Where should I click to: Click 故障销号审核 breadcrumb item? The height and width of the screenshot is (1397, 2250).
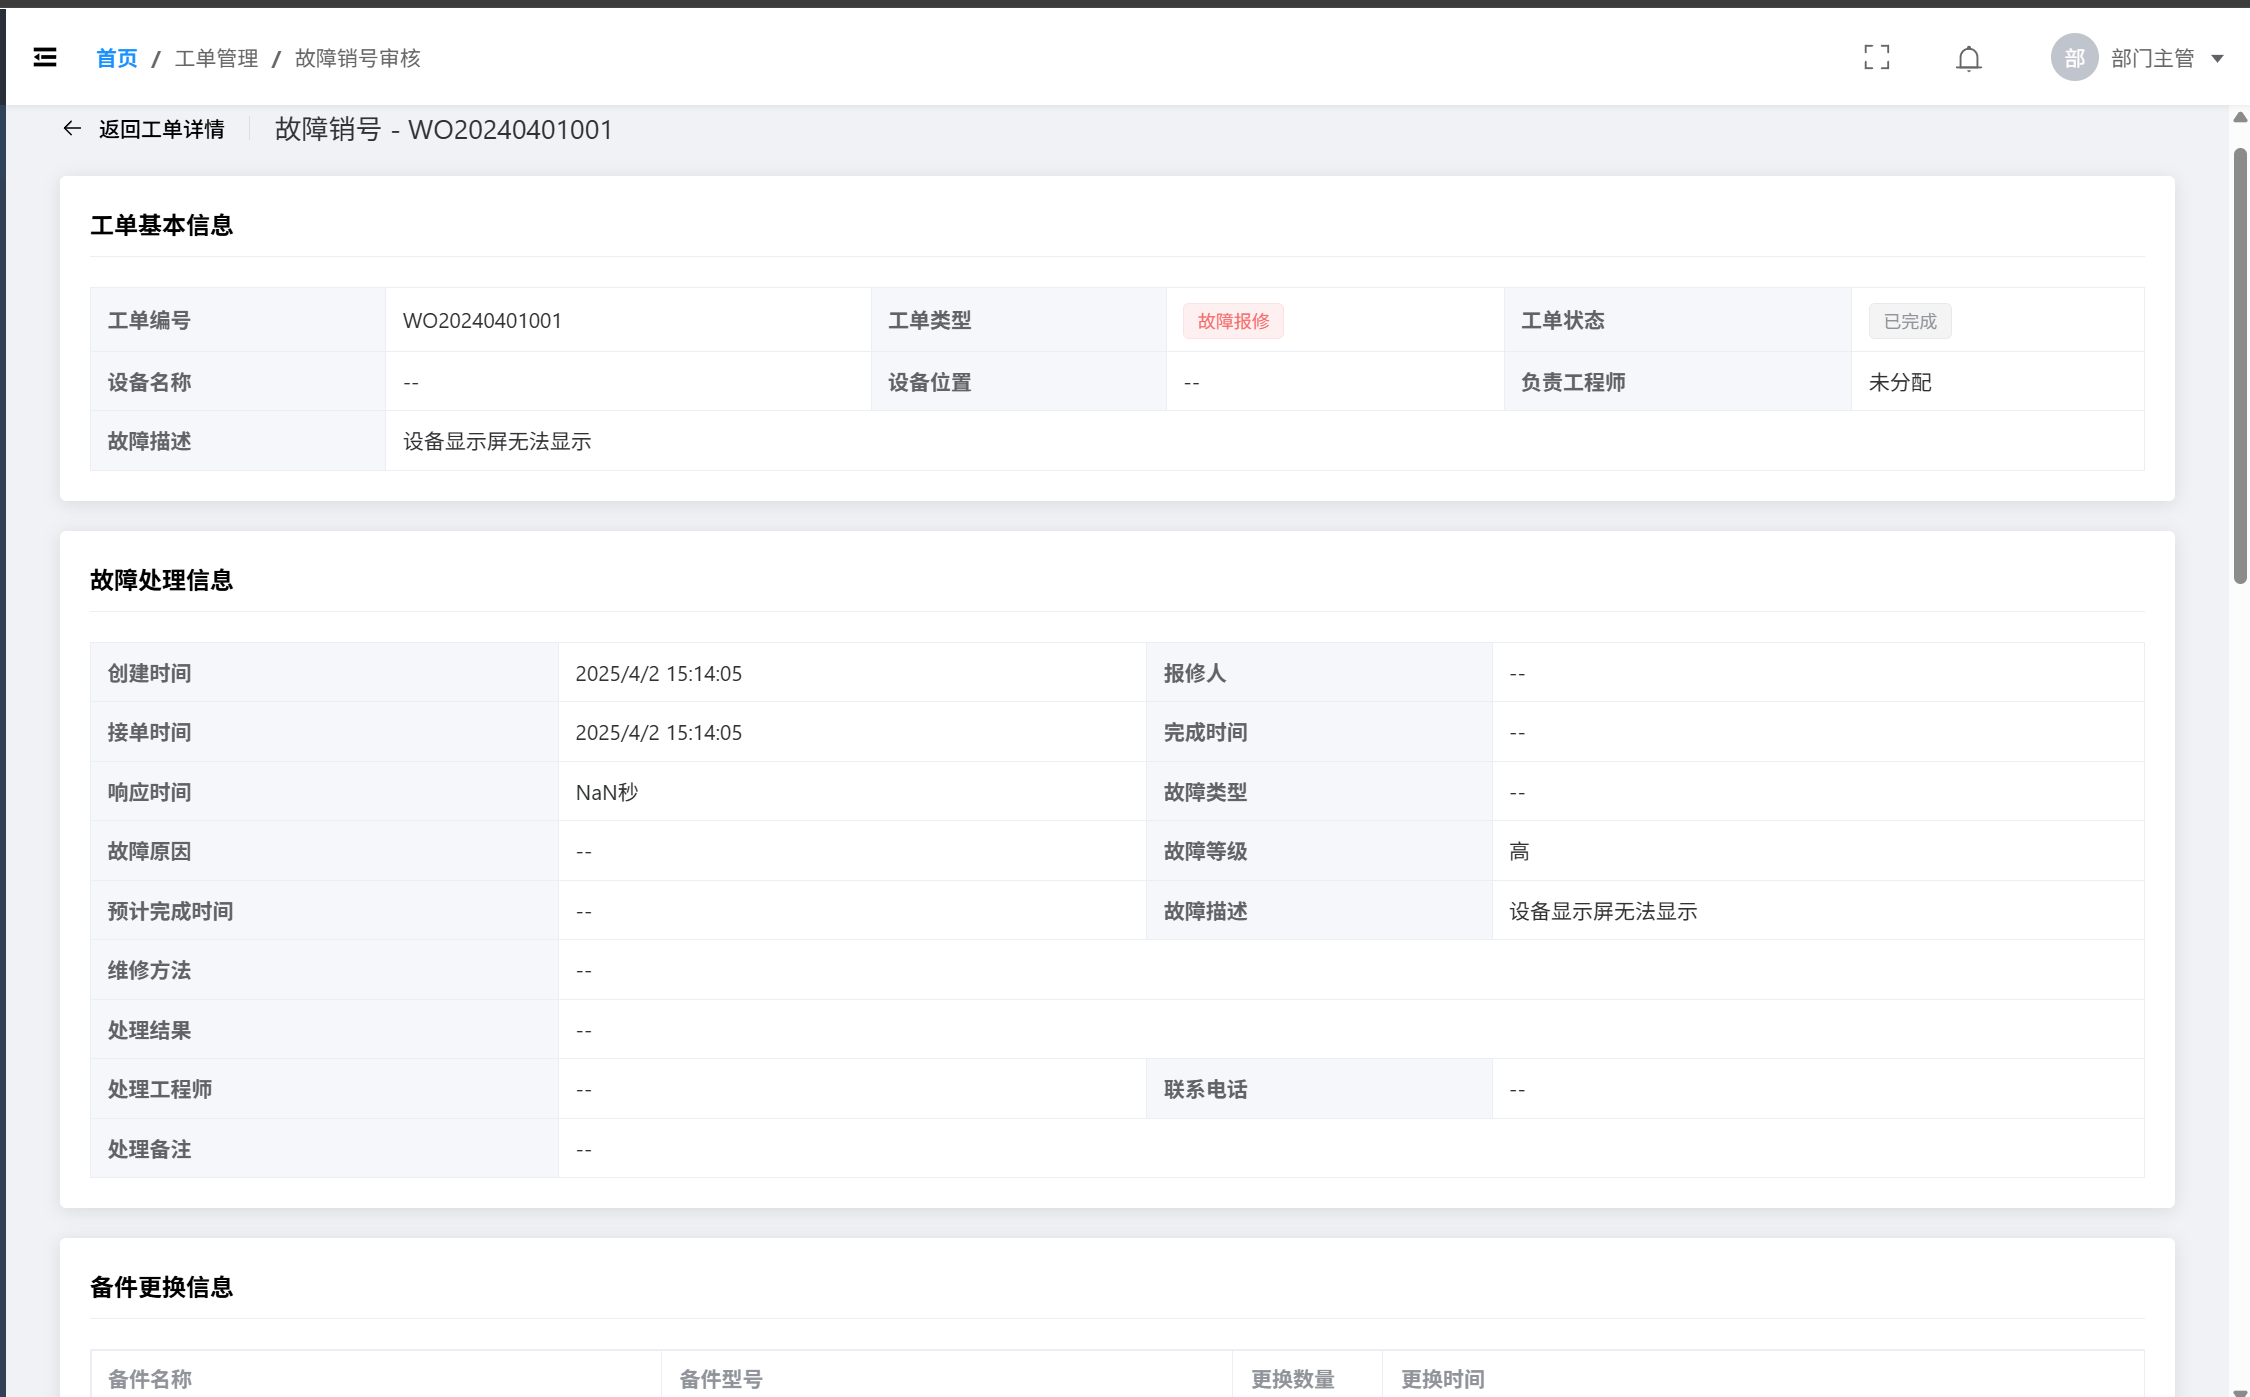(357, 59)
